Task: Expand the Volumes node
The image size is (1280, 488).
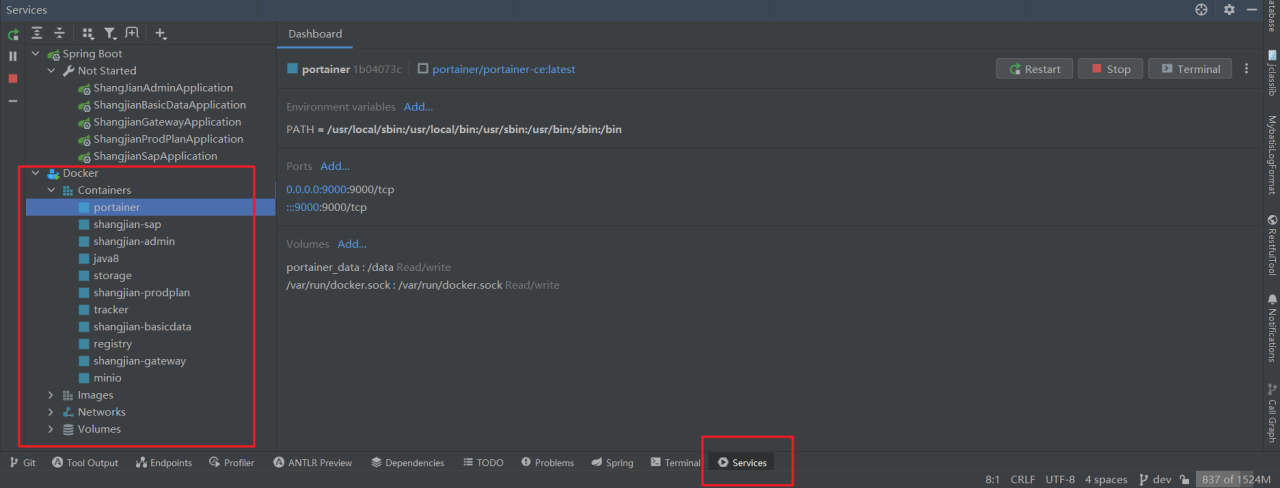Action: (x=51, y=429)
